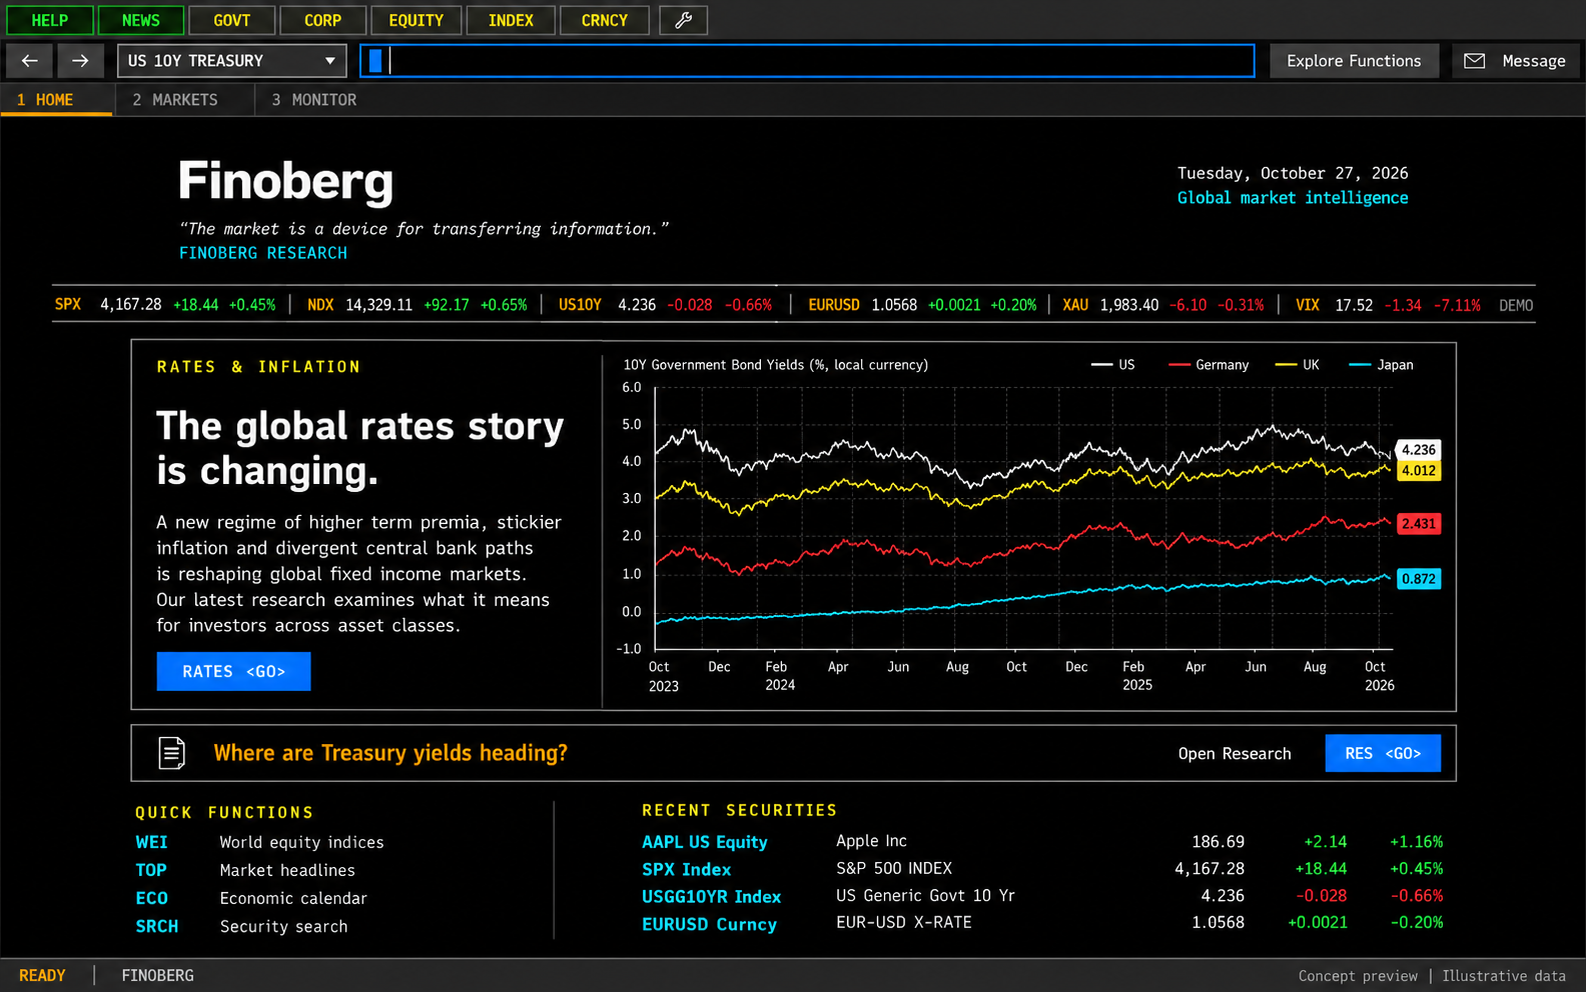Click the UK legend entry
This screenshot has width=1586, height=992.
tap(1297, 365)
